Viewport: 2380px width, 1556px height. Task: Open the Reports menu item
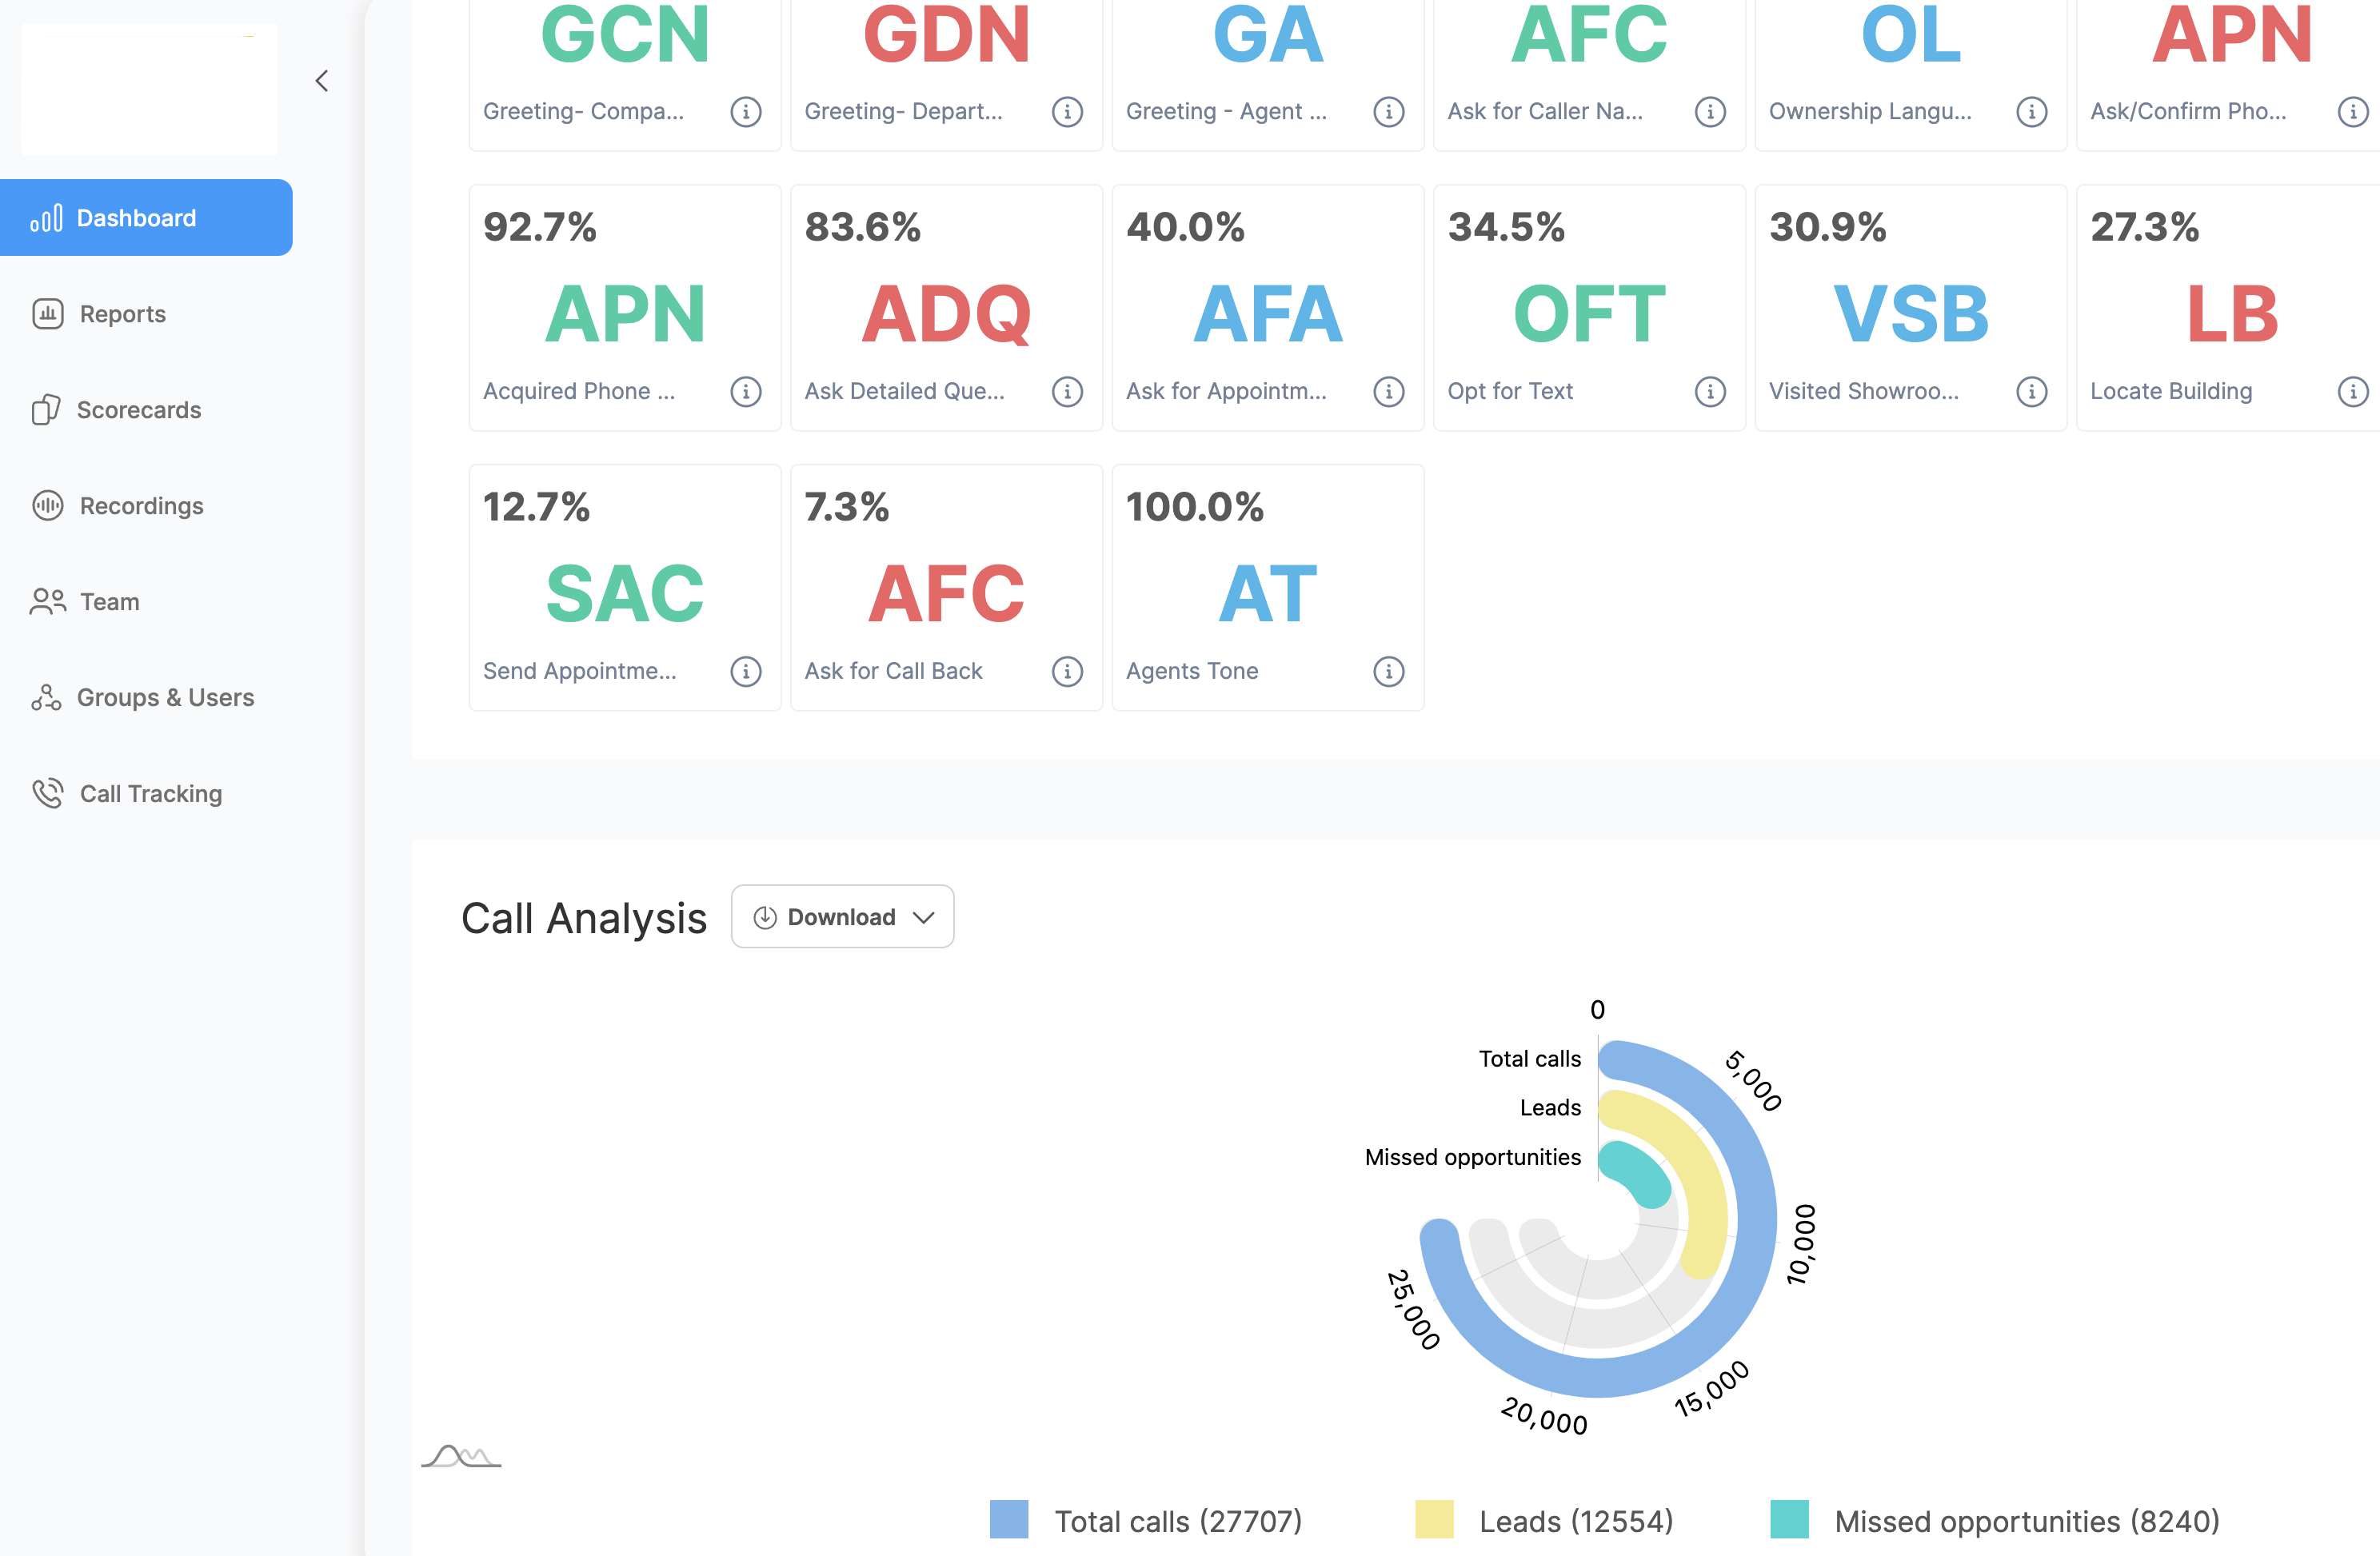pos(122,314)
